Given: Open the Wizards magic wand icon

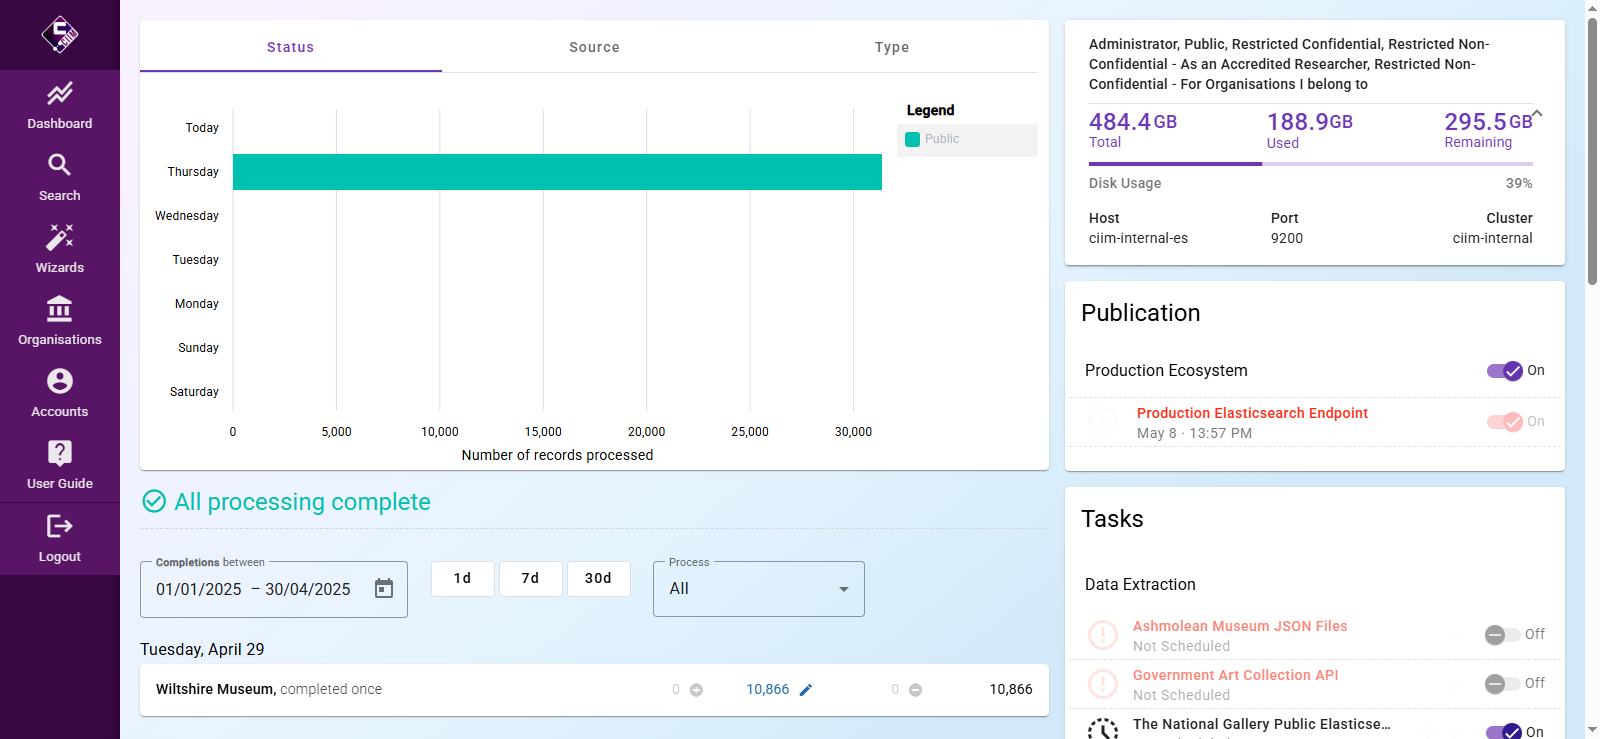Looking at the screenshot, I should point(60,237).
